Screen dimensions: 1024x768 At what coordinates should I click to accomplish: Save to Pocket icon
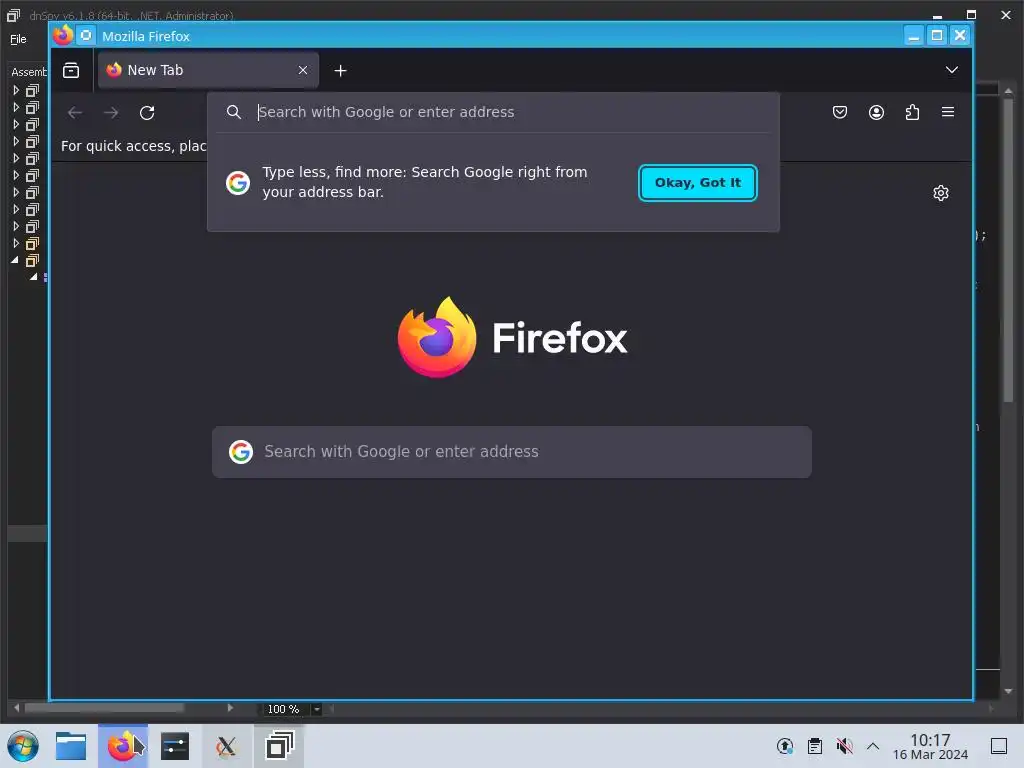click(x=840, y=112)
